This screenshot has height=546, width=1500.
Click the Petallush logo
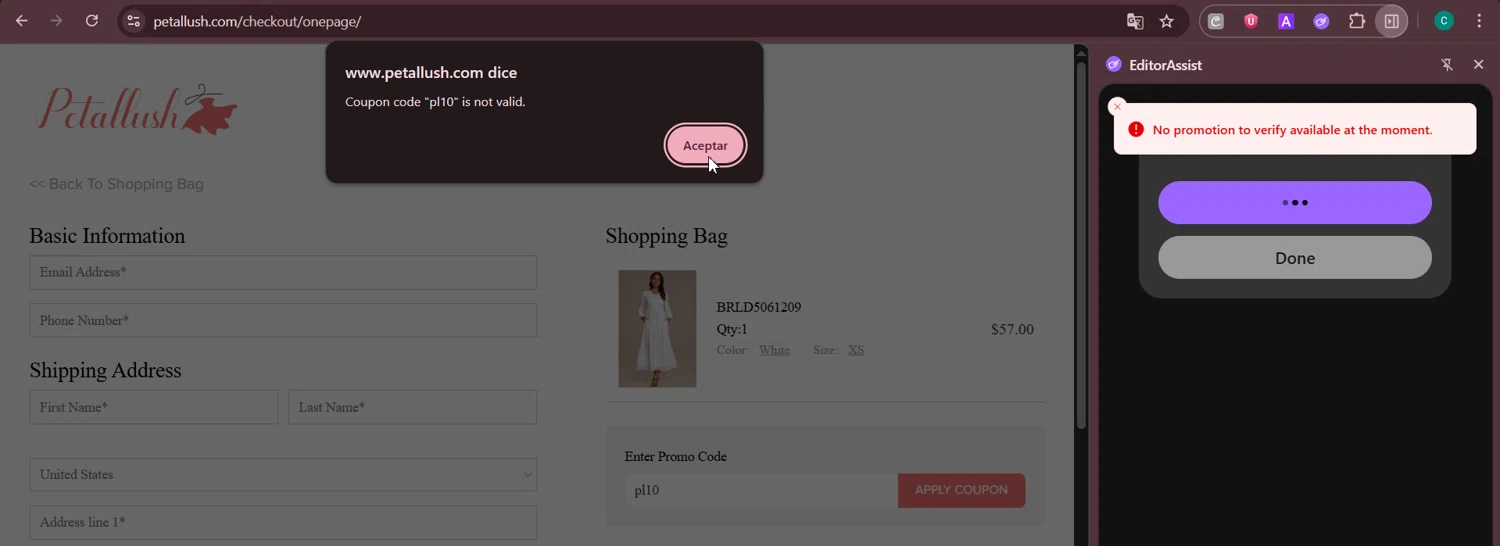[137, 109]
